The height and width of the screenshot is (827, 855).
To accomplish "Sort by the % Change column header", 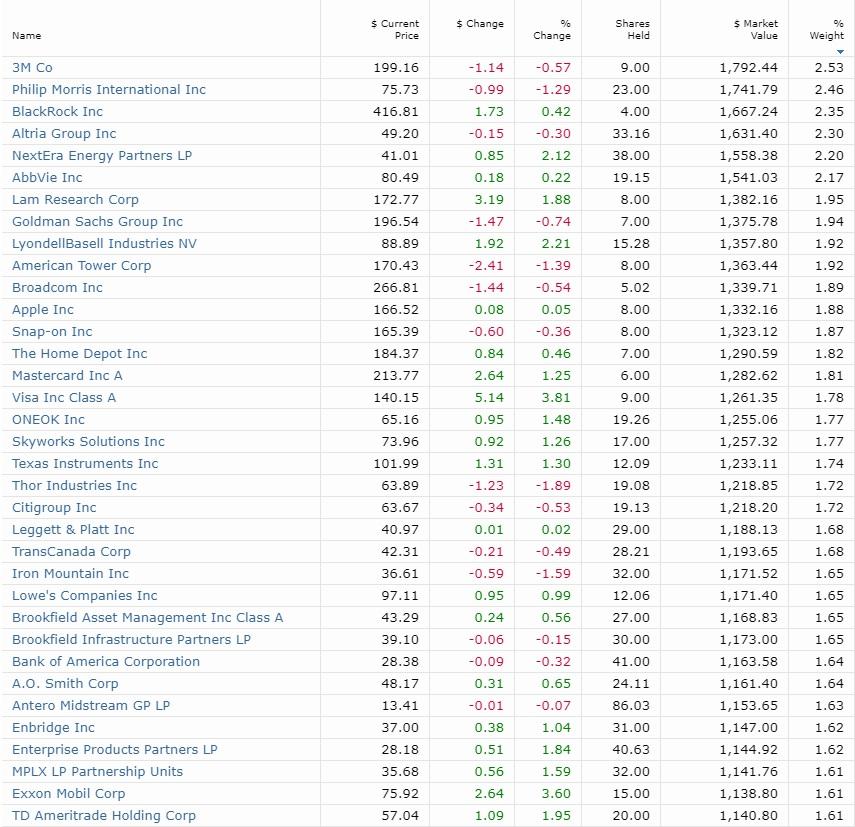I will tap(550, 29).
